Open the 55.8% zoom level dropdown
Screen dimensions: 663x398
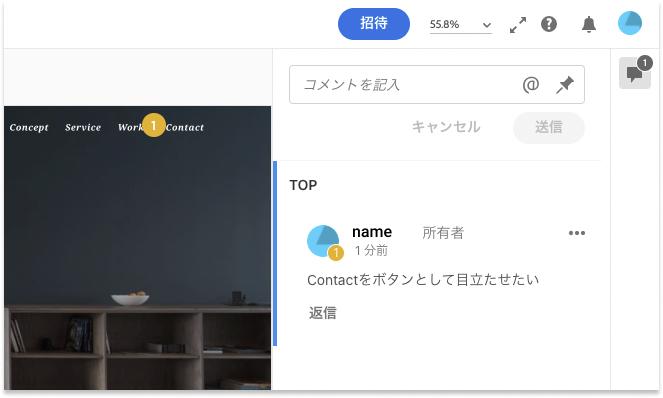(460, 25)
